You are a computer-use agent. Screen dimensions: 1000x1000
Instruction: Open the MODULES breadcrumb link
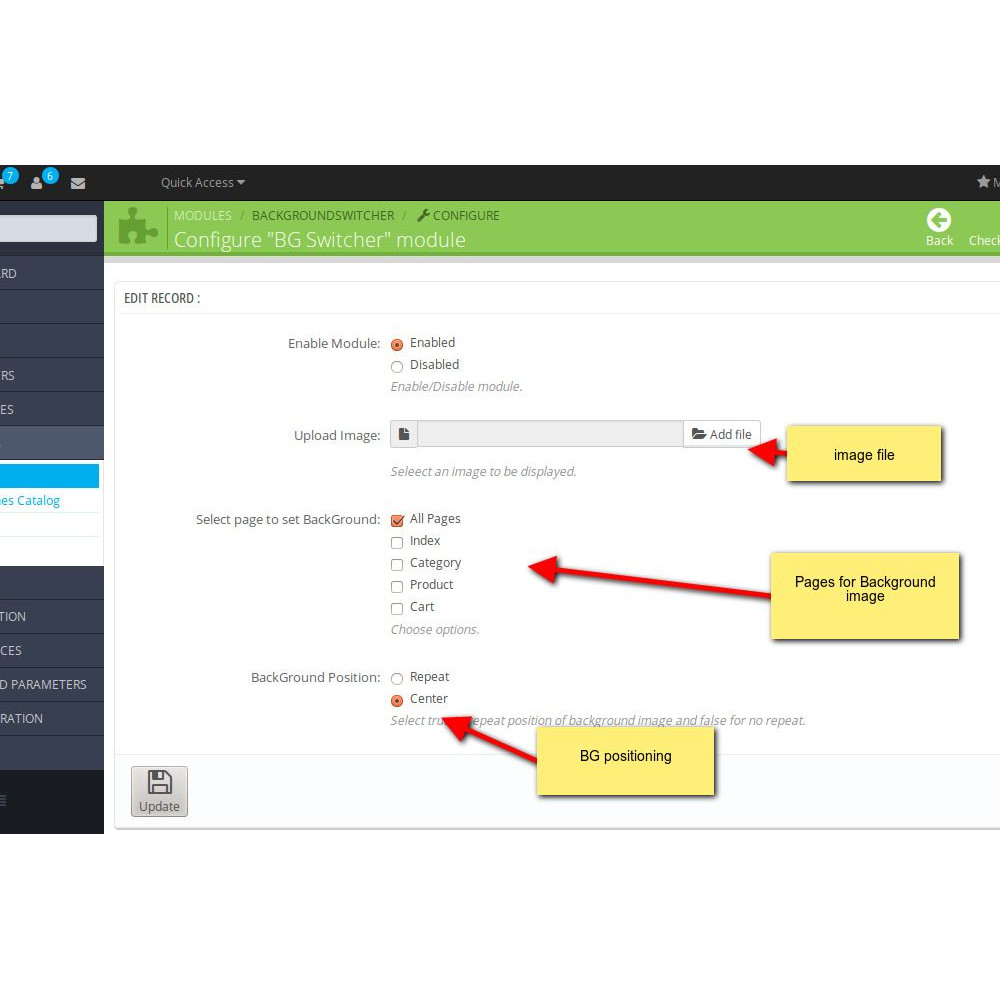(x=203, y=215)
